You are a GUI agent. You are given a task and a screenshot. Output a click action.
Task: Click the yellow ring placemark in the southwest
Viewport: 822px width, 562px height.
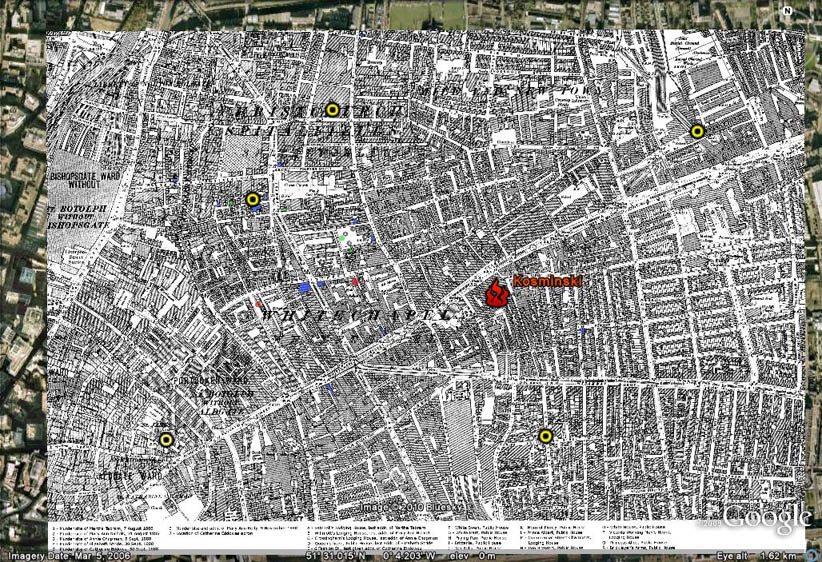point(166,439)
